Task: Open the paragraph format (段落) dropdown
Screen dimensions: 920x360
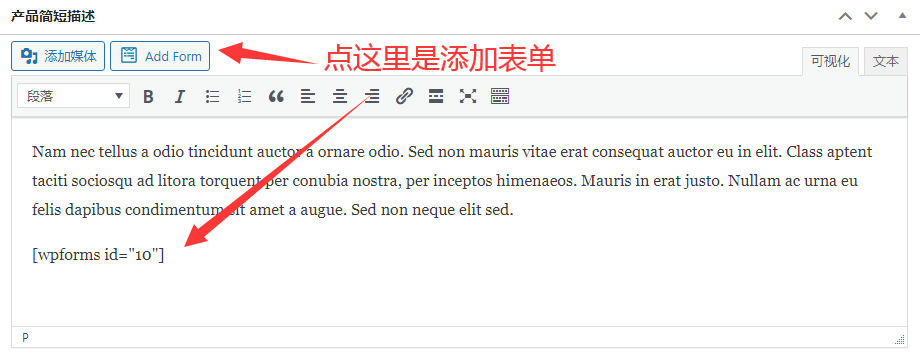Action: tap(73, 96)
